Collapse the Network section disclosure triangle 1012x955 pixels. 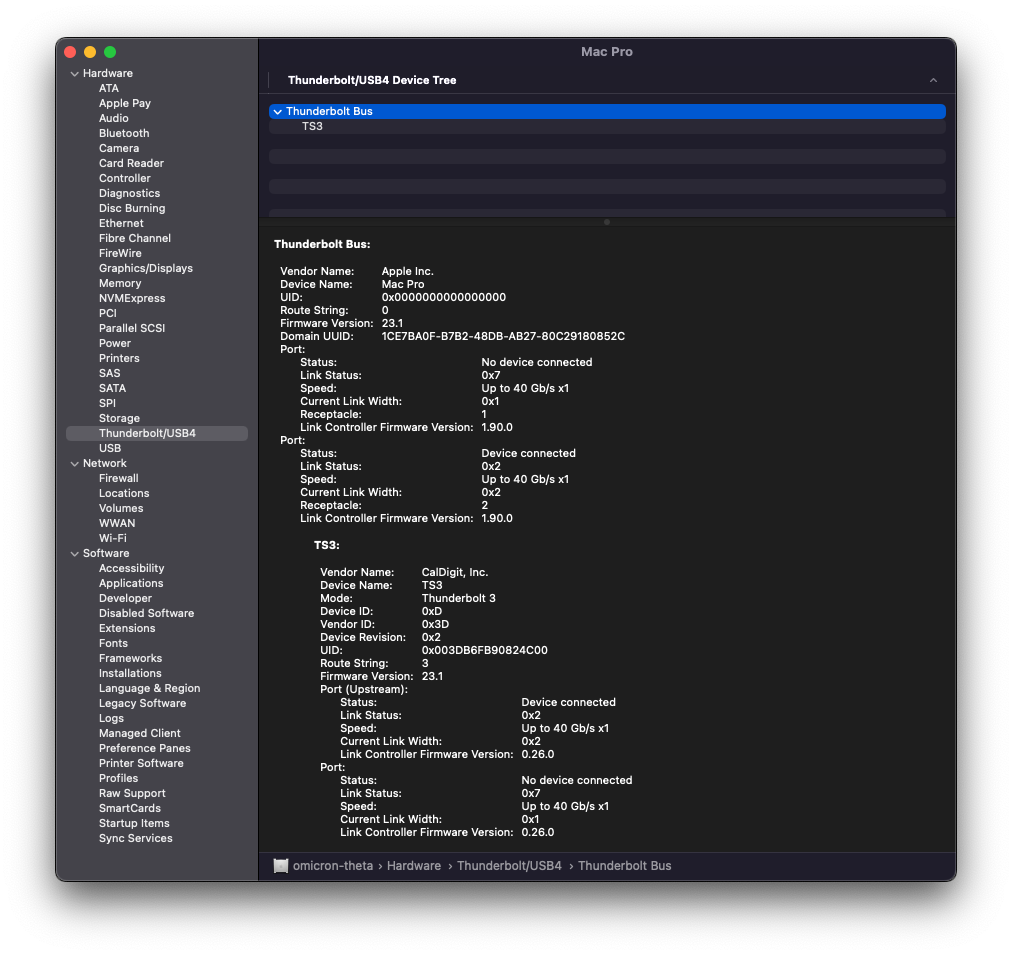click(74, 464)
